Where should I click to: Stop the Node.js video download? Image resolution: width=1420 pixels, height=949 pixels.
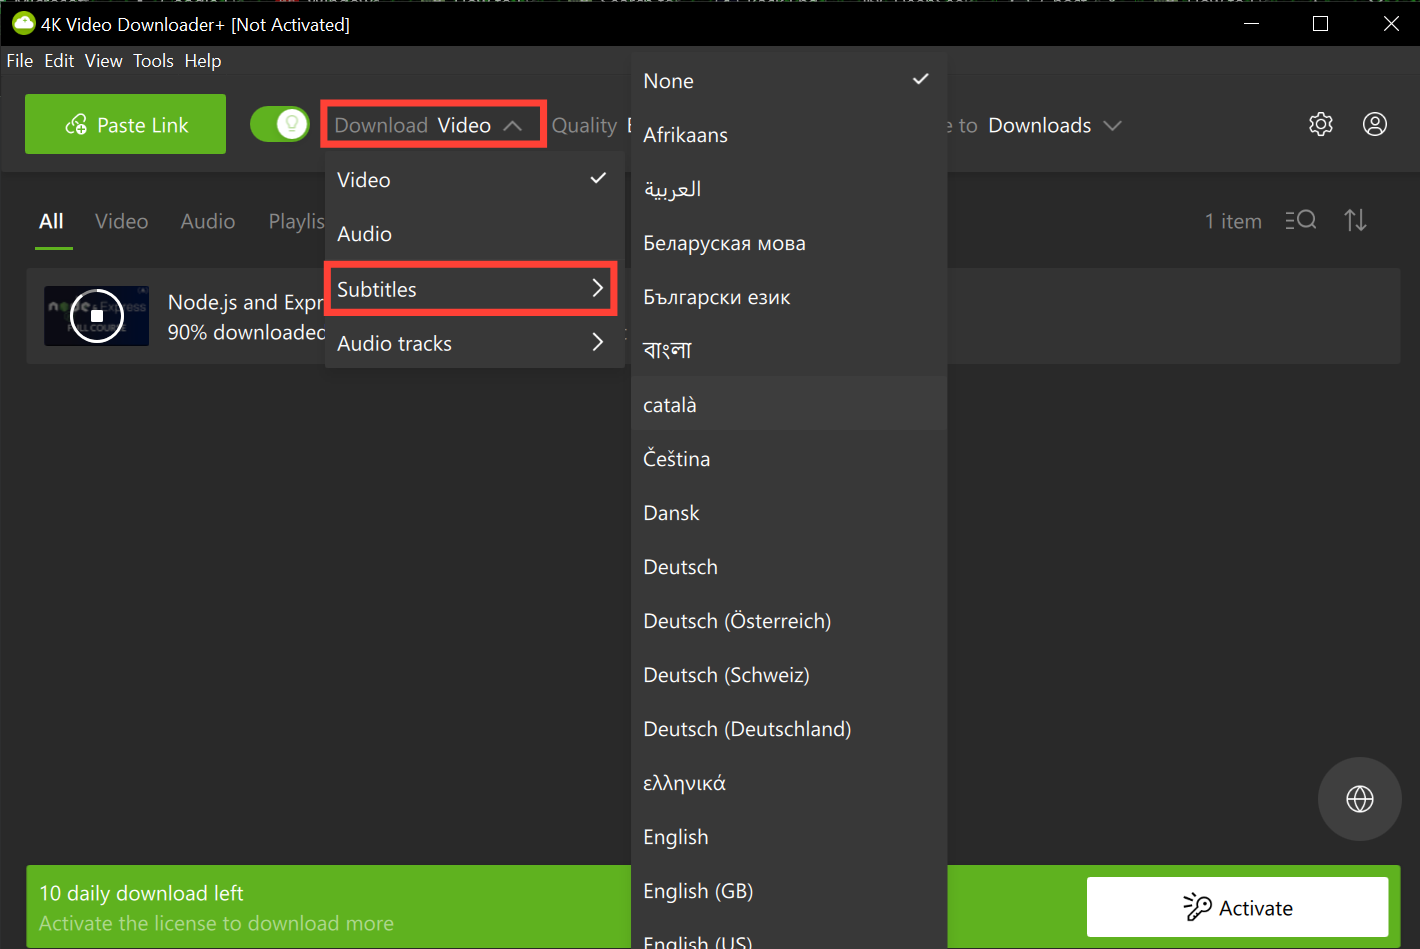click(97, 315)
